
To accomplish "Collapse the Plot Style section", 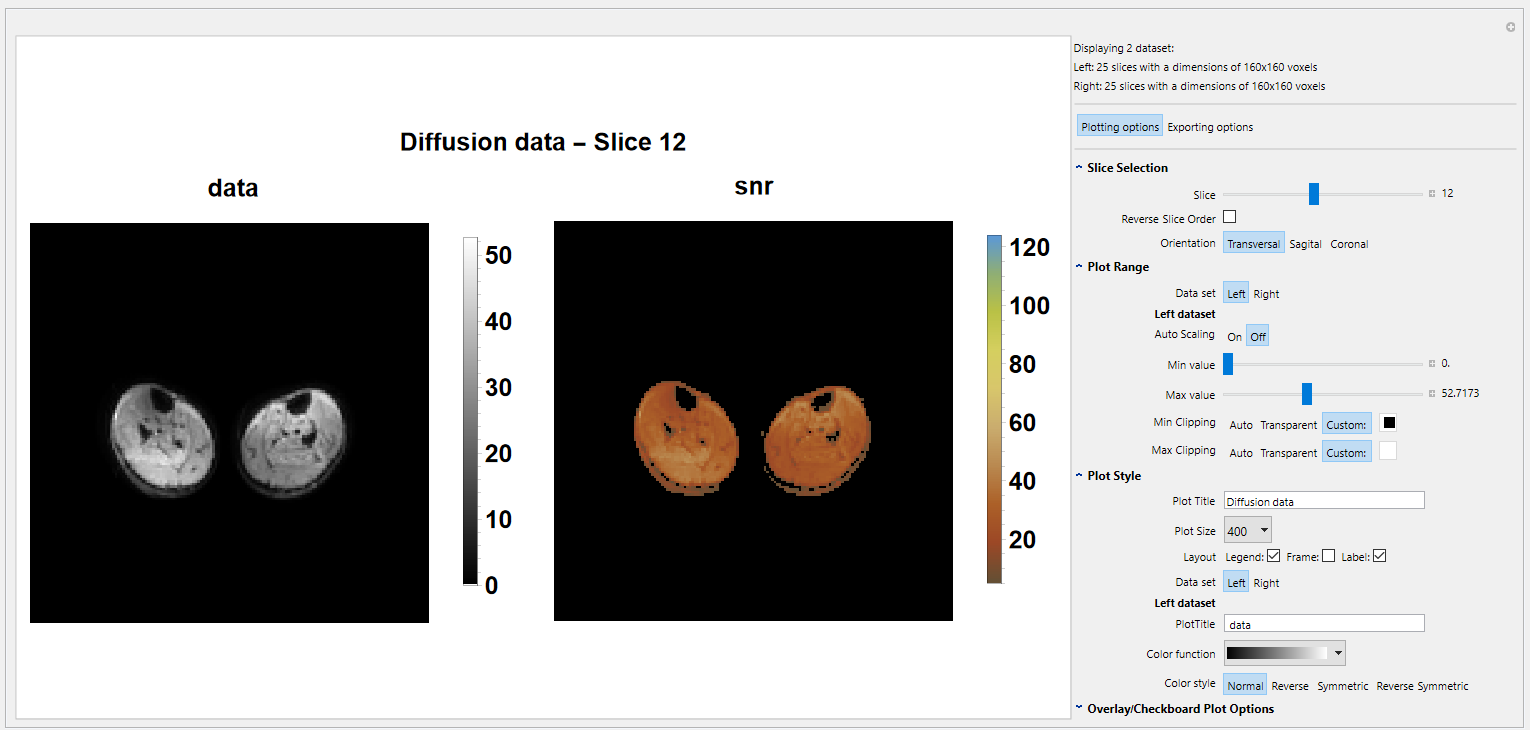I will [1080, 476].
